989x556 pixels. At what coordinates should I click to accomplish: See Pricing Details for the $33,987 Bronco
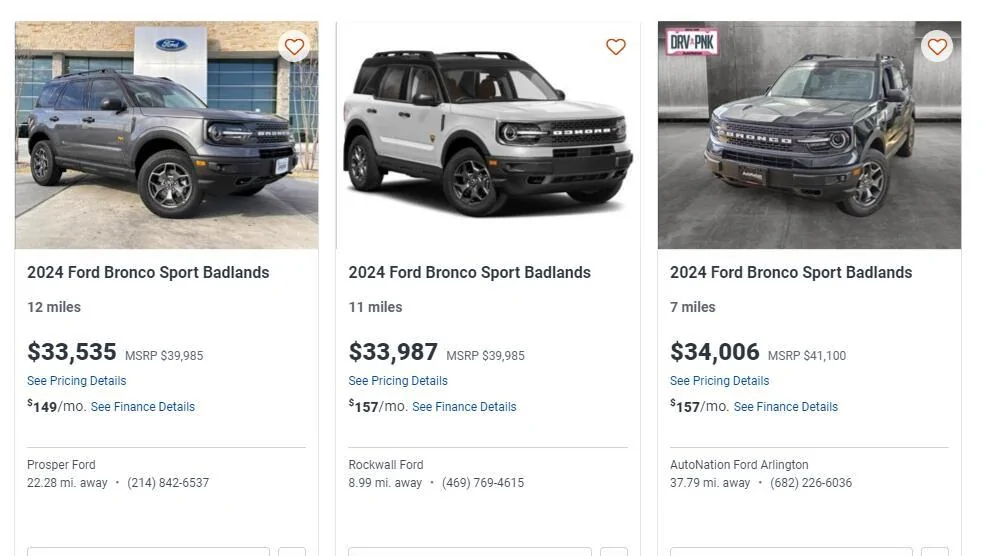(398, 381)
